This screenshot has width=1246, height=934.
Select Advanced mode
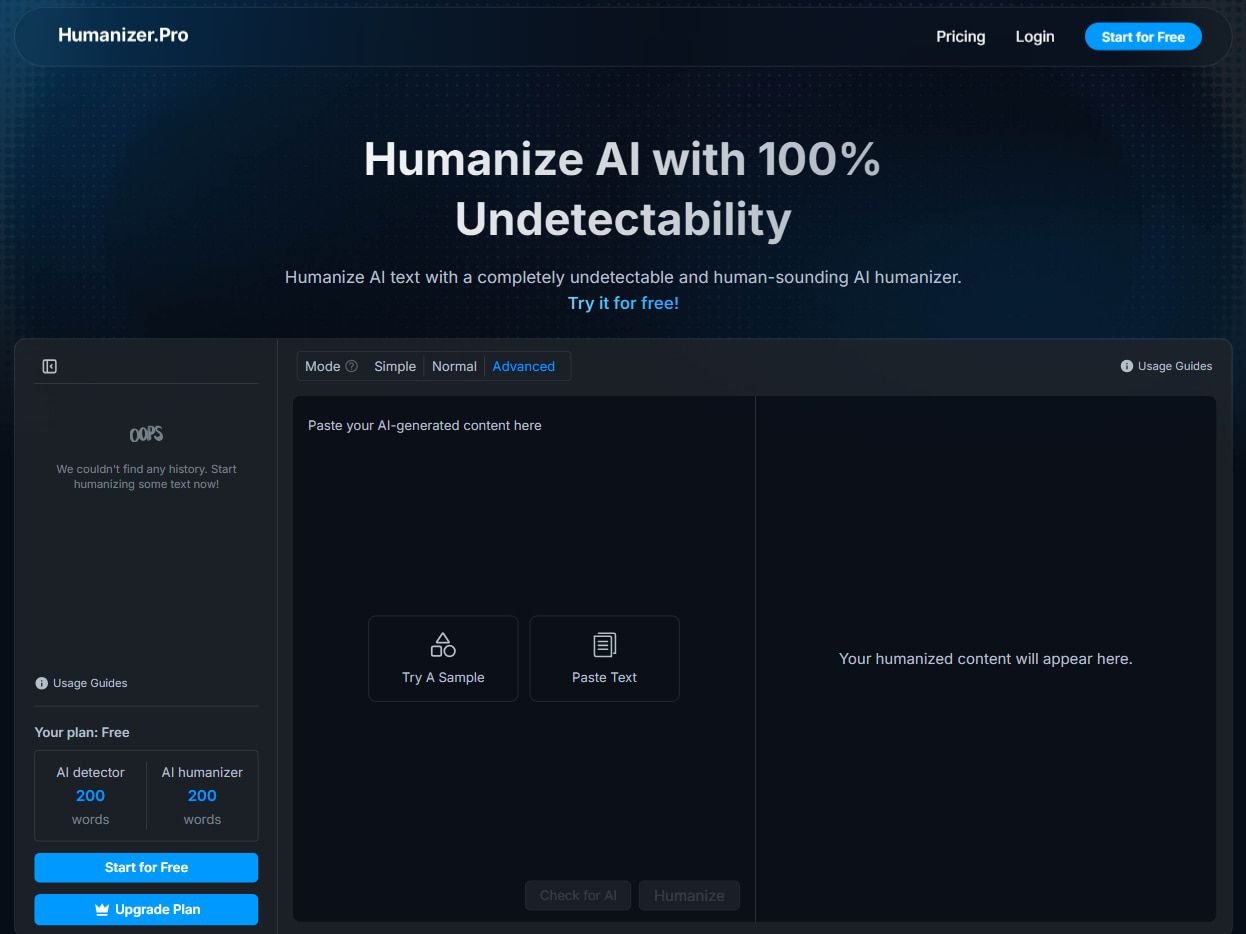point(524,366)
